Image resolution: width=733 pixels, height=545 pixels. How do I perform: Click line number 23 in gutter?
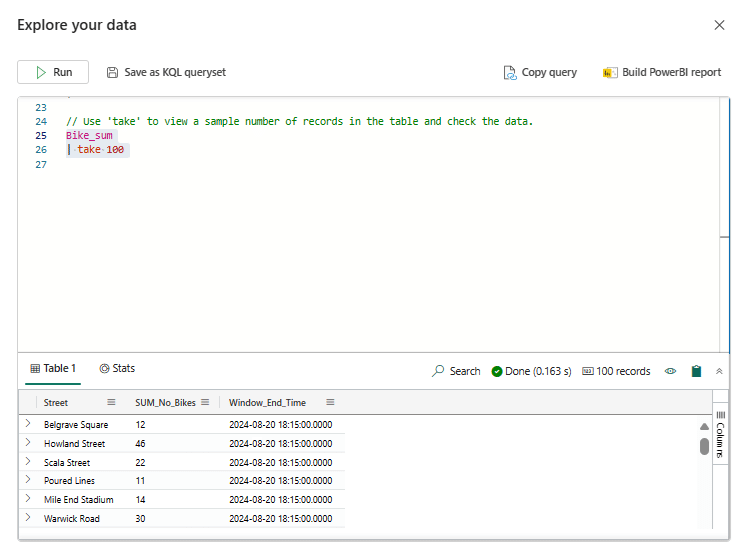tap(41, 108)
